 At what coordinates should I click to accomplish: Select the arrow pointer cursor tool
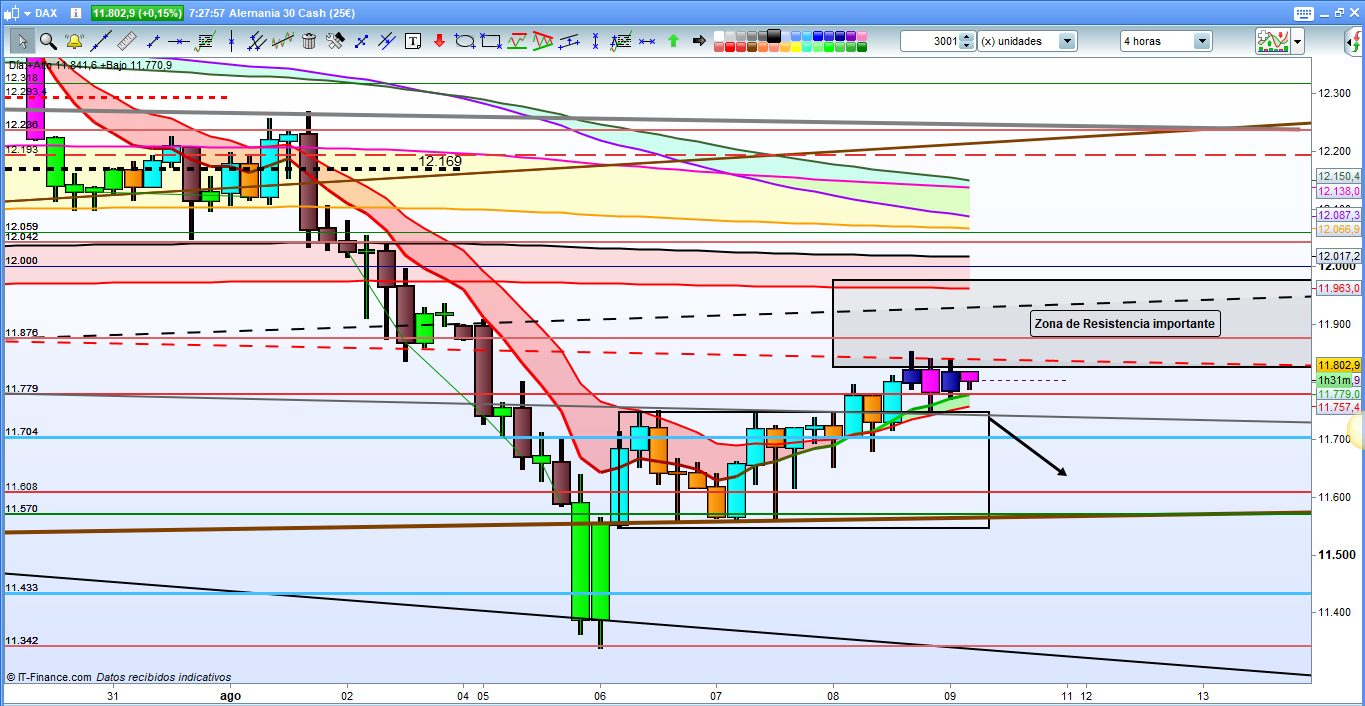[x=22, y=41]
